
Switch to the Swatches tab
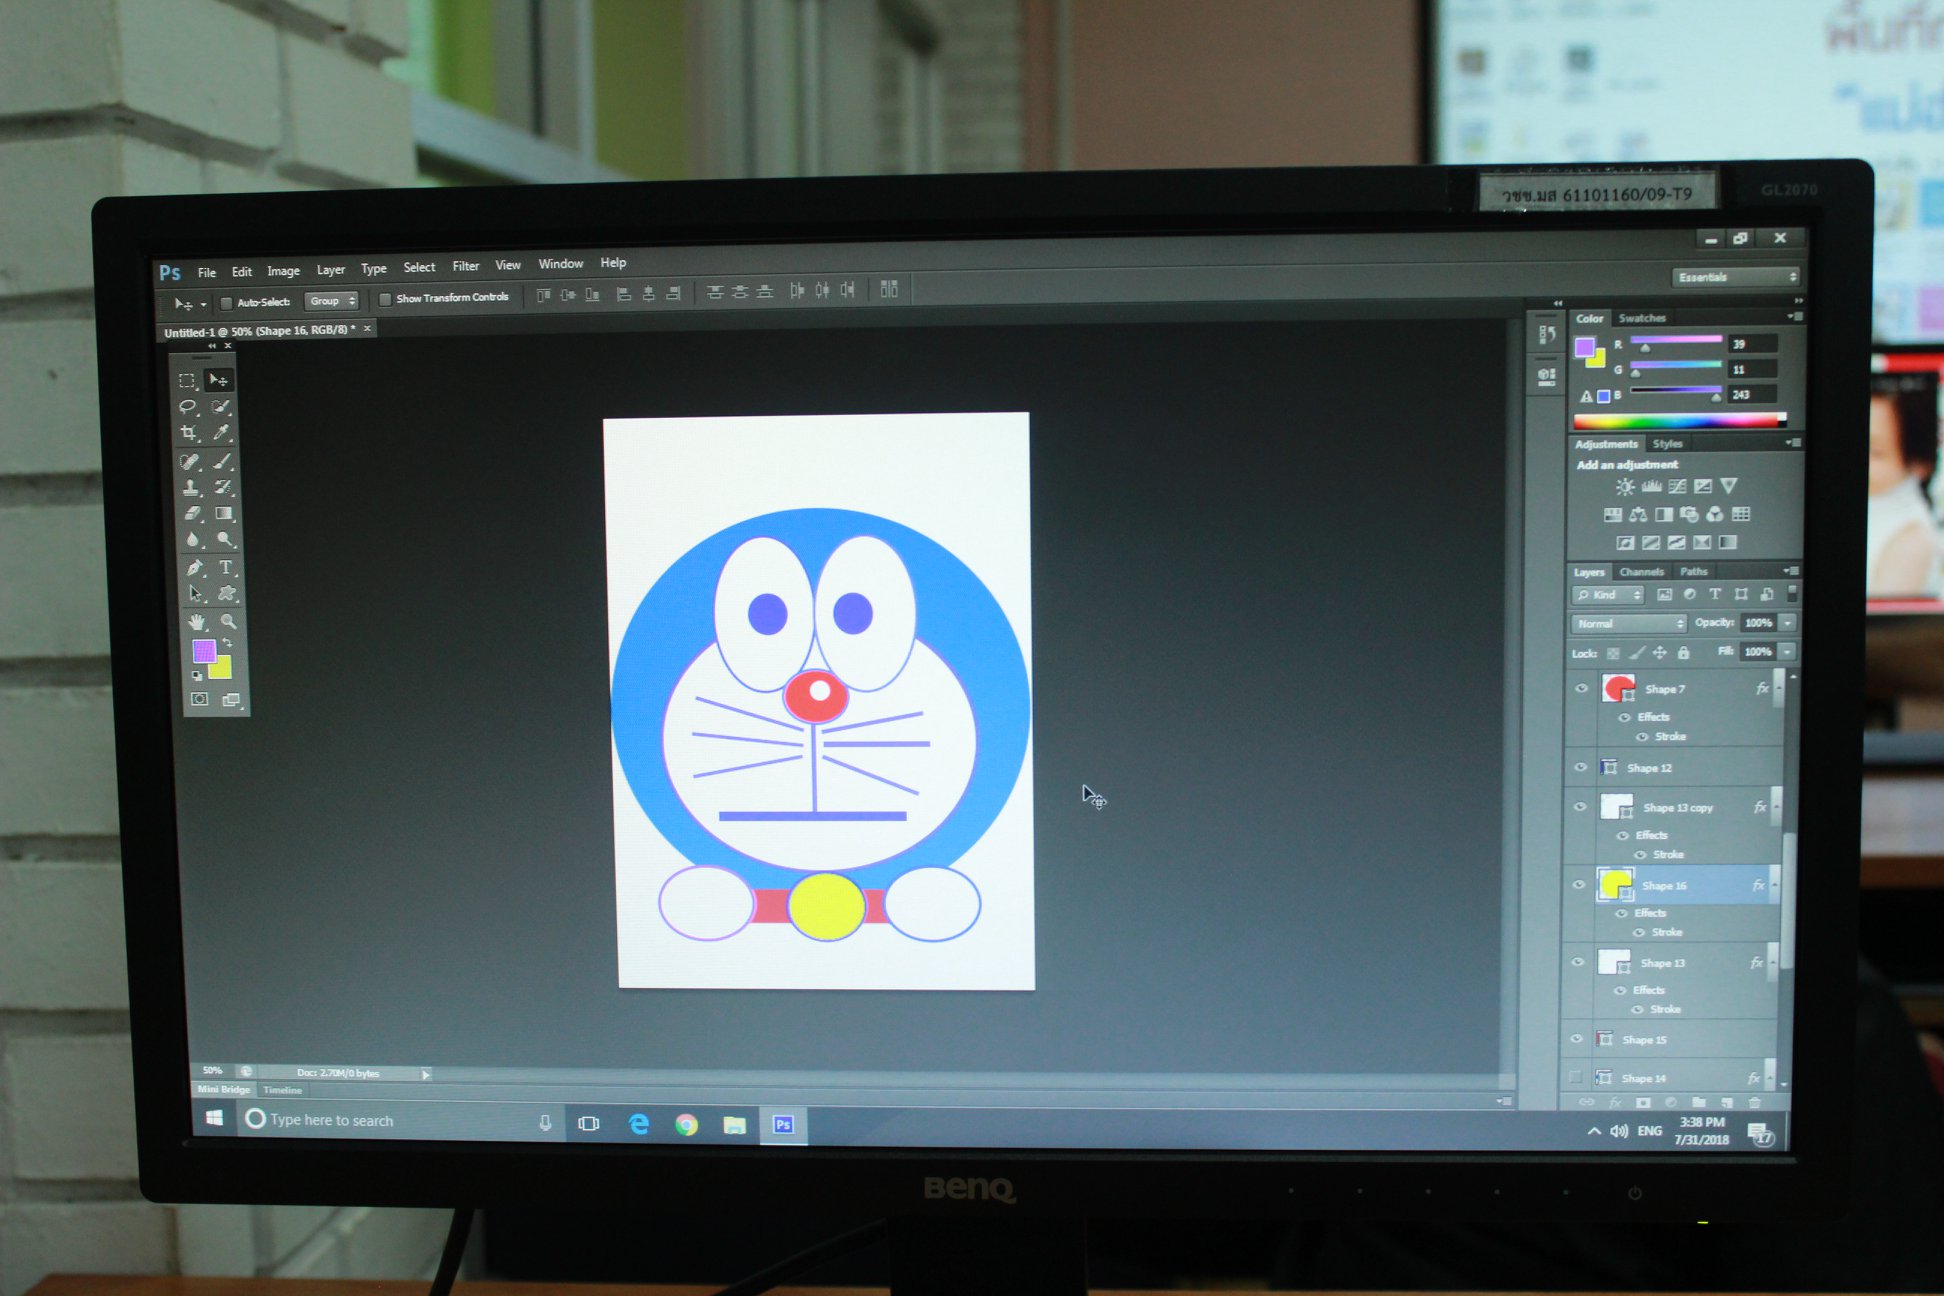1642,318
